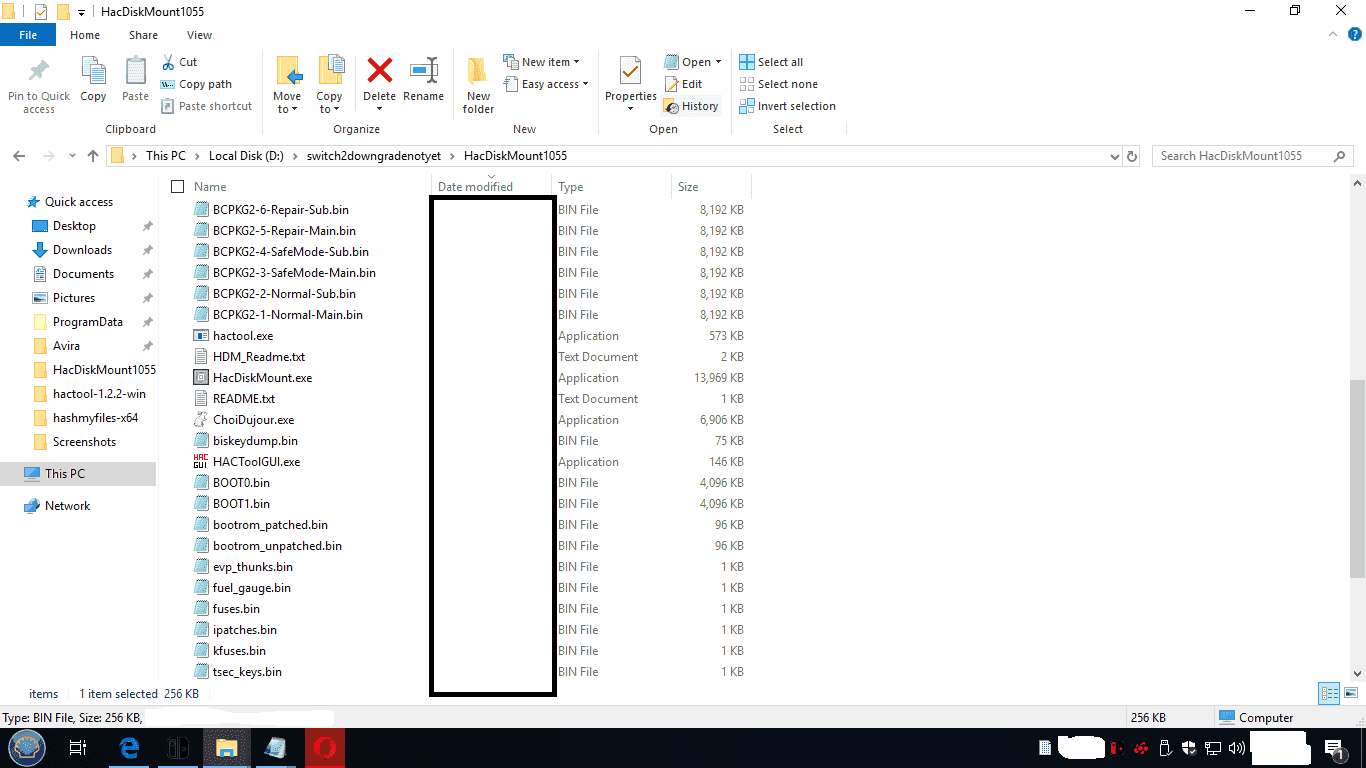
Task: Click Invert selection
Action: pyautogui.click(x=787, y=106)
